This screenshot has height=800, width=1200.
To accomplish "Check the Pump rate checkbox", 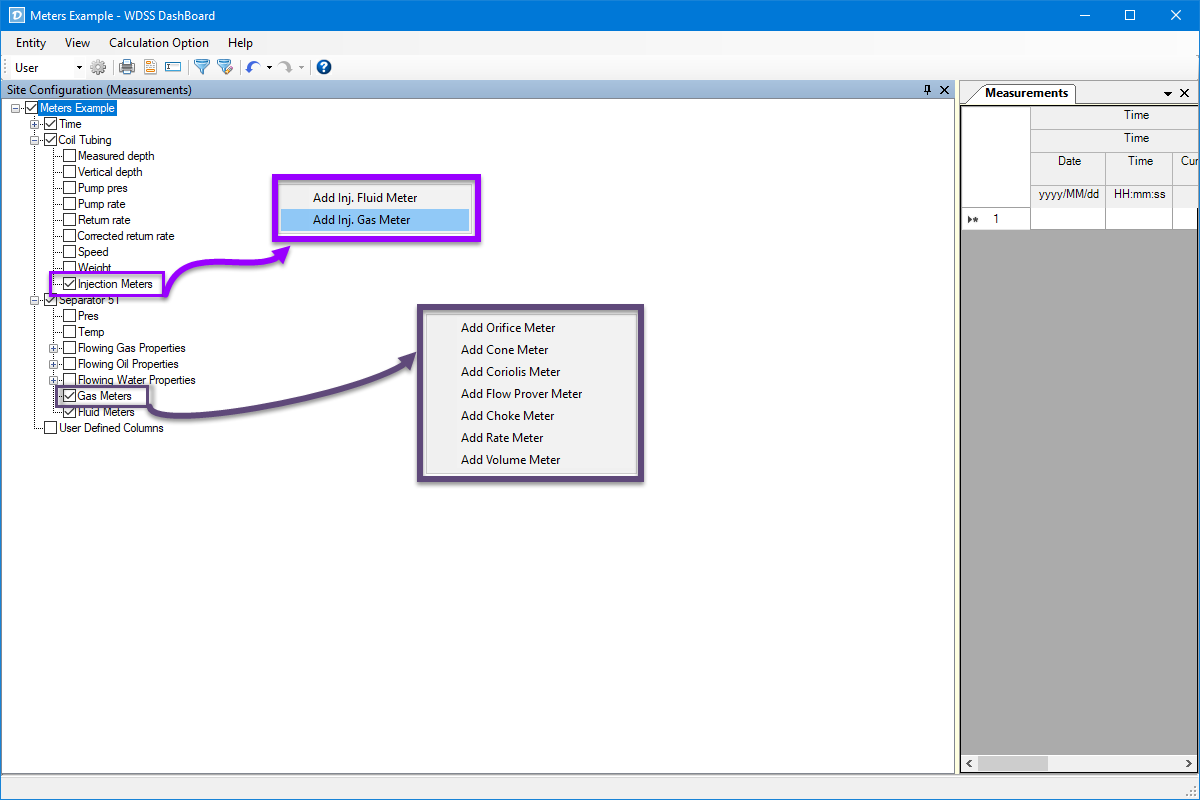I will [69, 204].
